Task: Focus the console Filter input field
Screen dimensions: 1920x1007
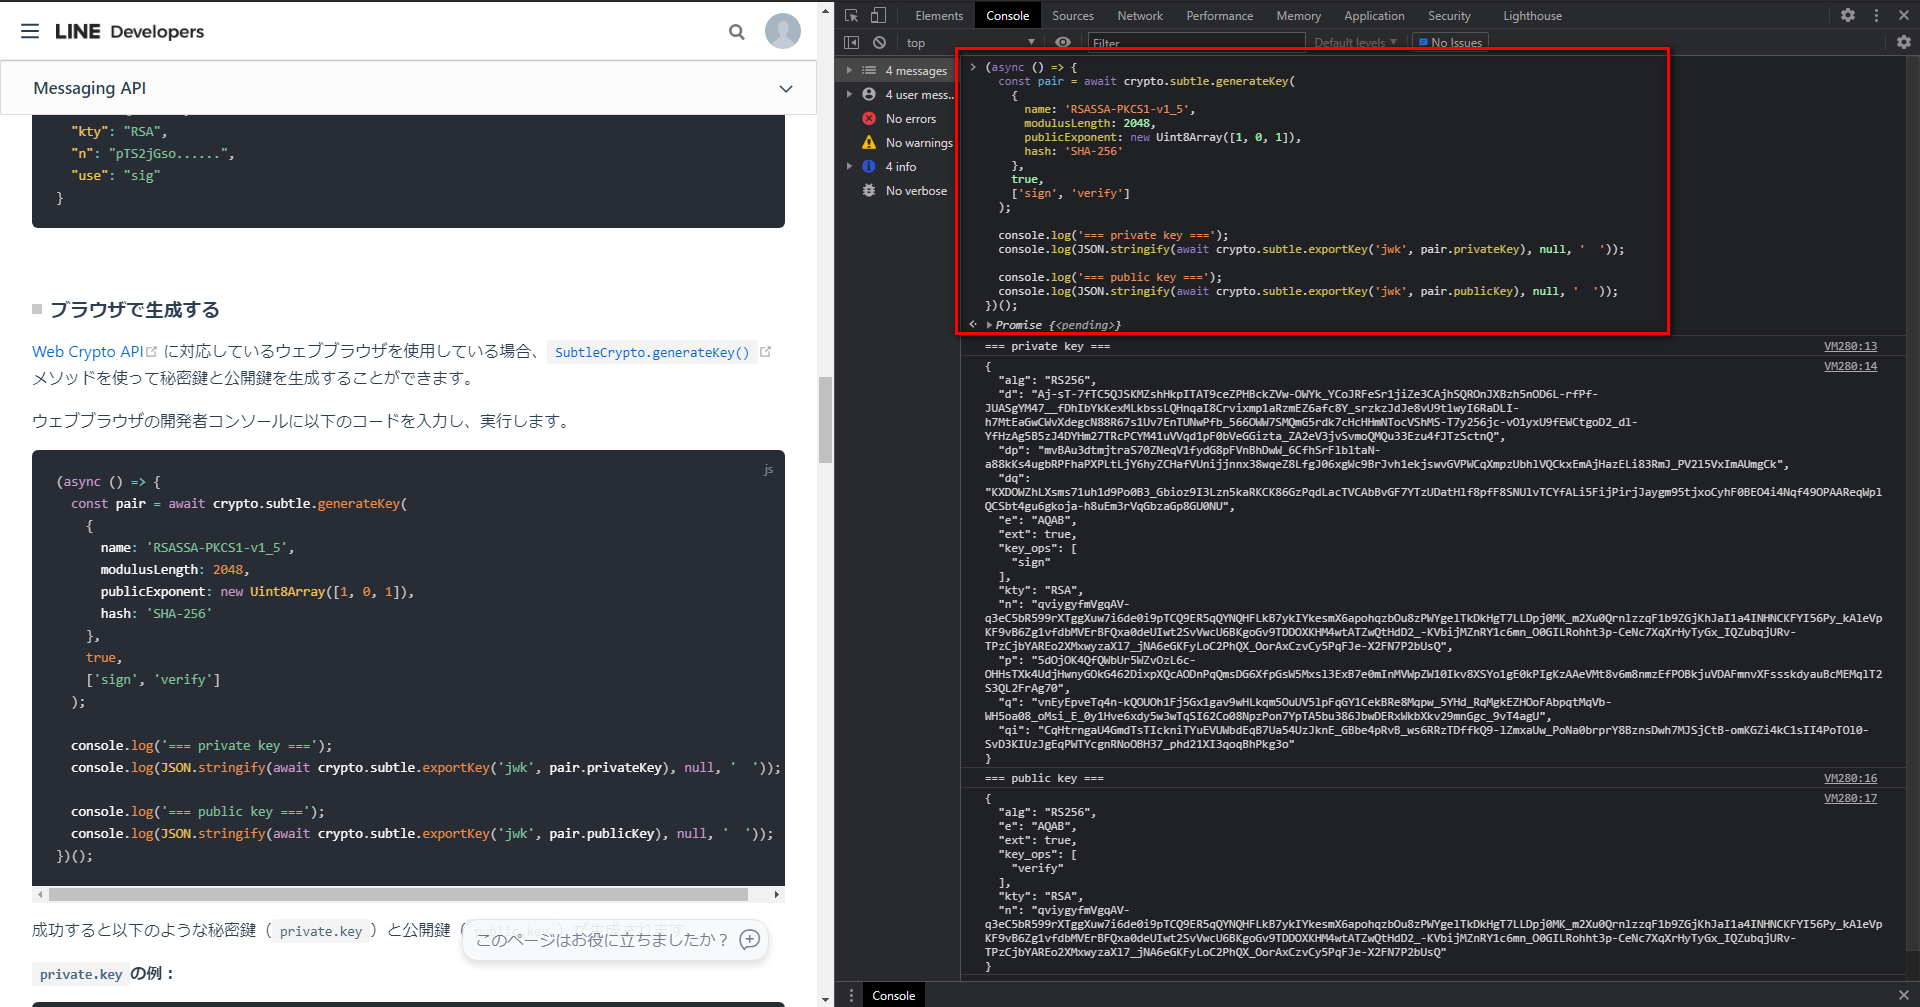Action: tap(1195, 42)
